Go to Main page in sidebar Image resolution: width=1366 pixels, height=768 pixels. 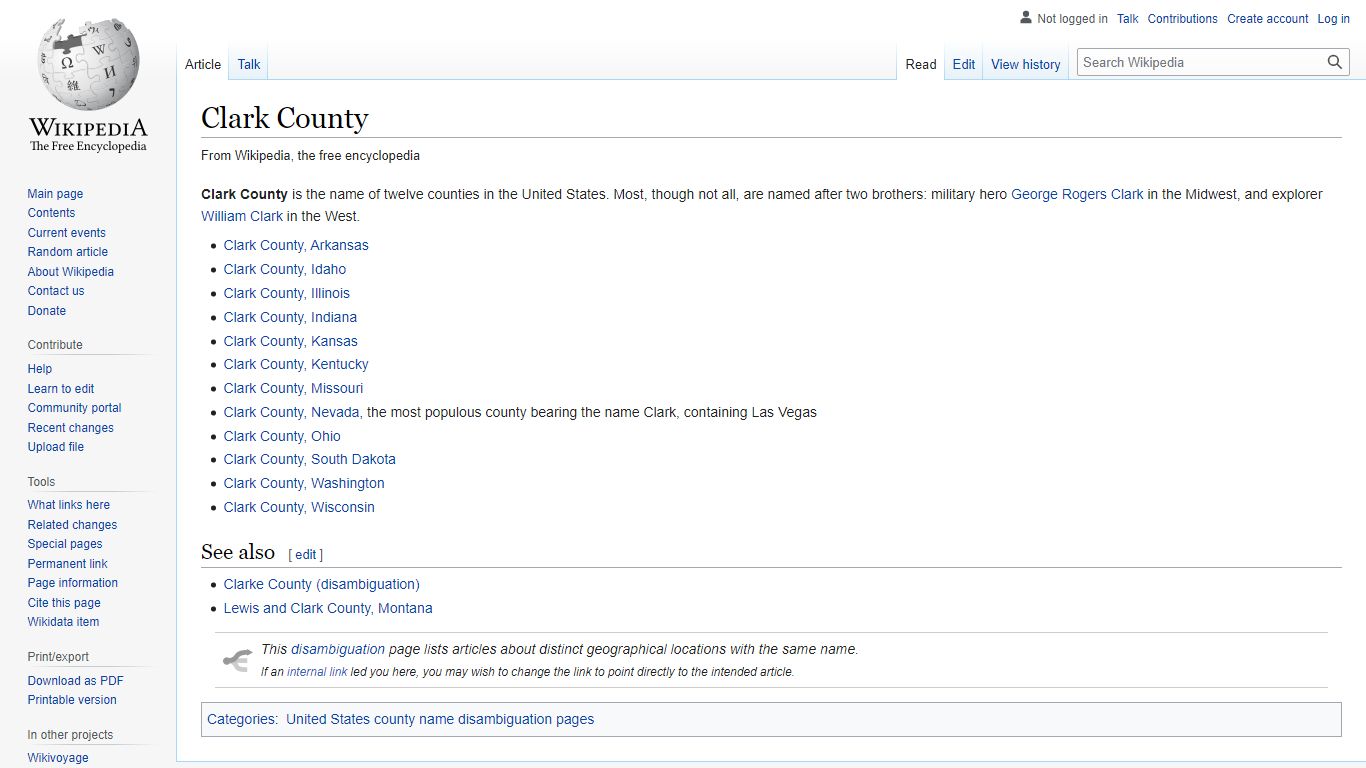55,194
